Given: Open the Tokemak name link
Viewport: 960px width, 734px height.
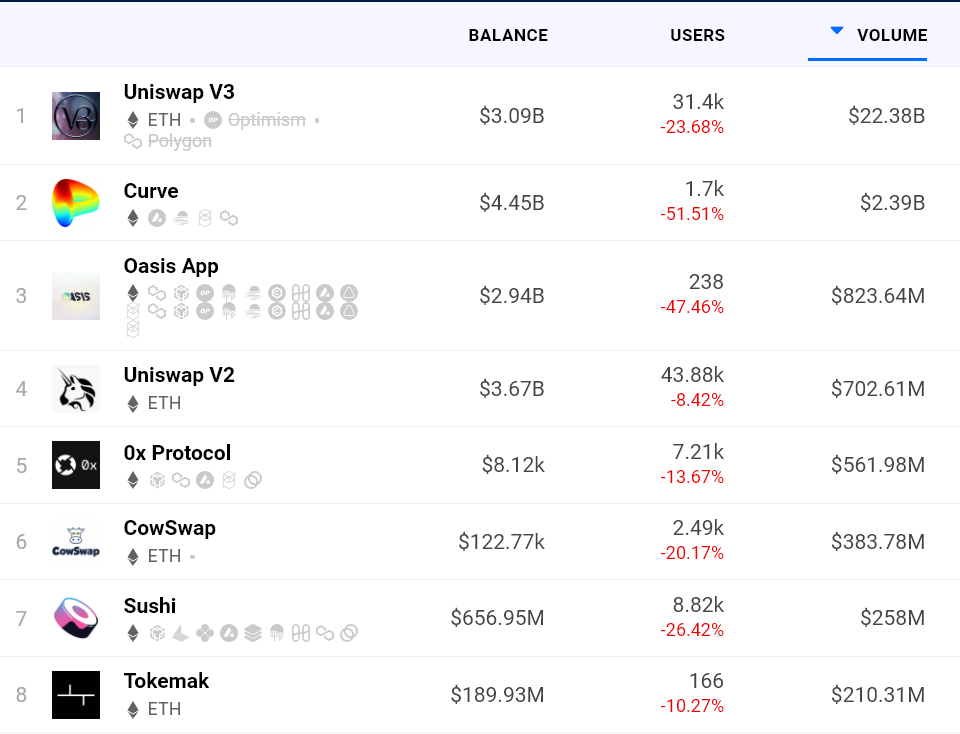Looking at the screenshot, I should (x=166, y=681).
